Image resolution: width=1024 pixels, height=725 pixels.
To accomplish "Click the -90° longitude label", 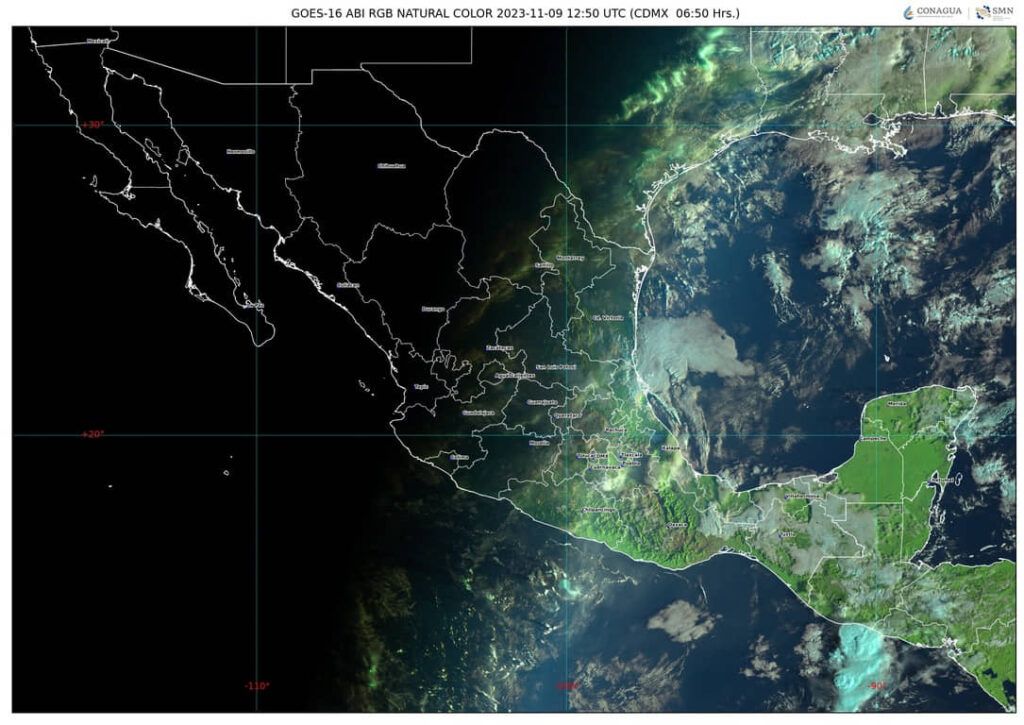I will tap(875, 686).
